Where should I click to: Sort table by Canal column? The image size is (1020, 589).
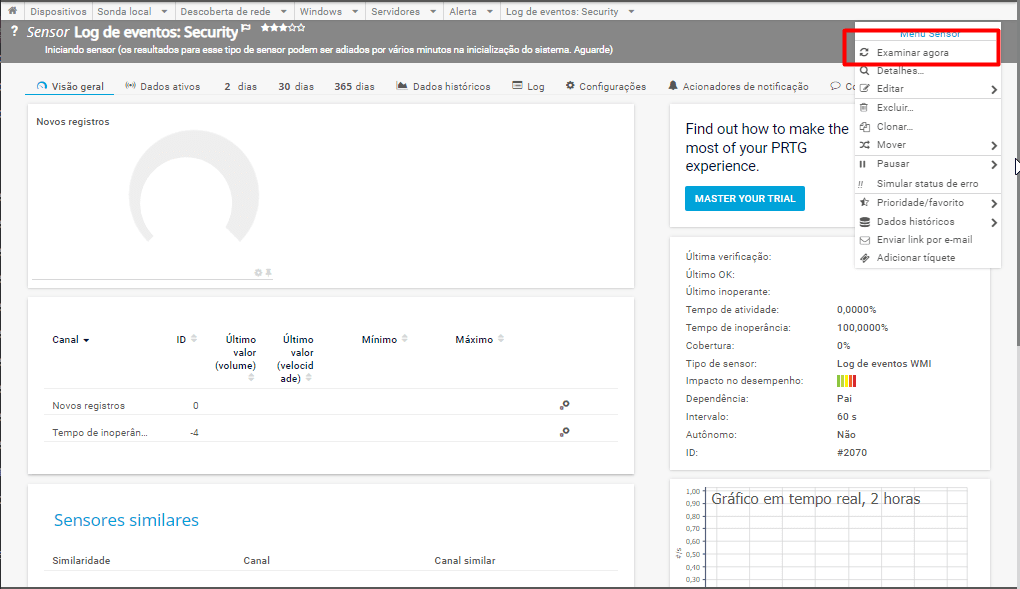click(70, 340)
